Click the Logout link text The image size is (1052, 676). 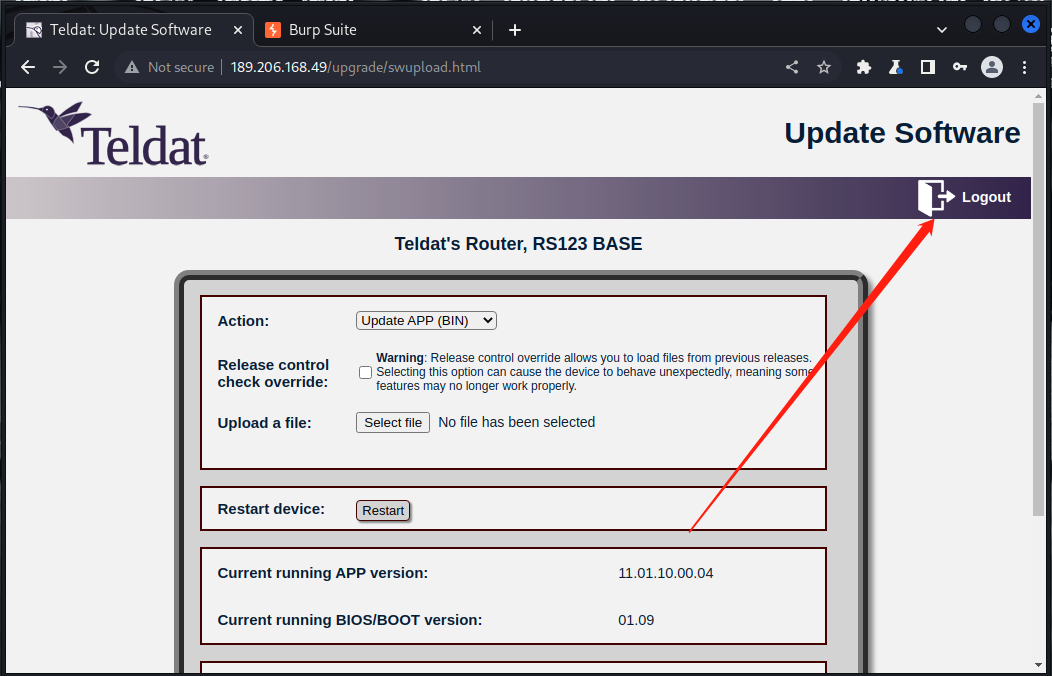(986, 197)
